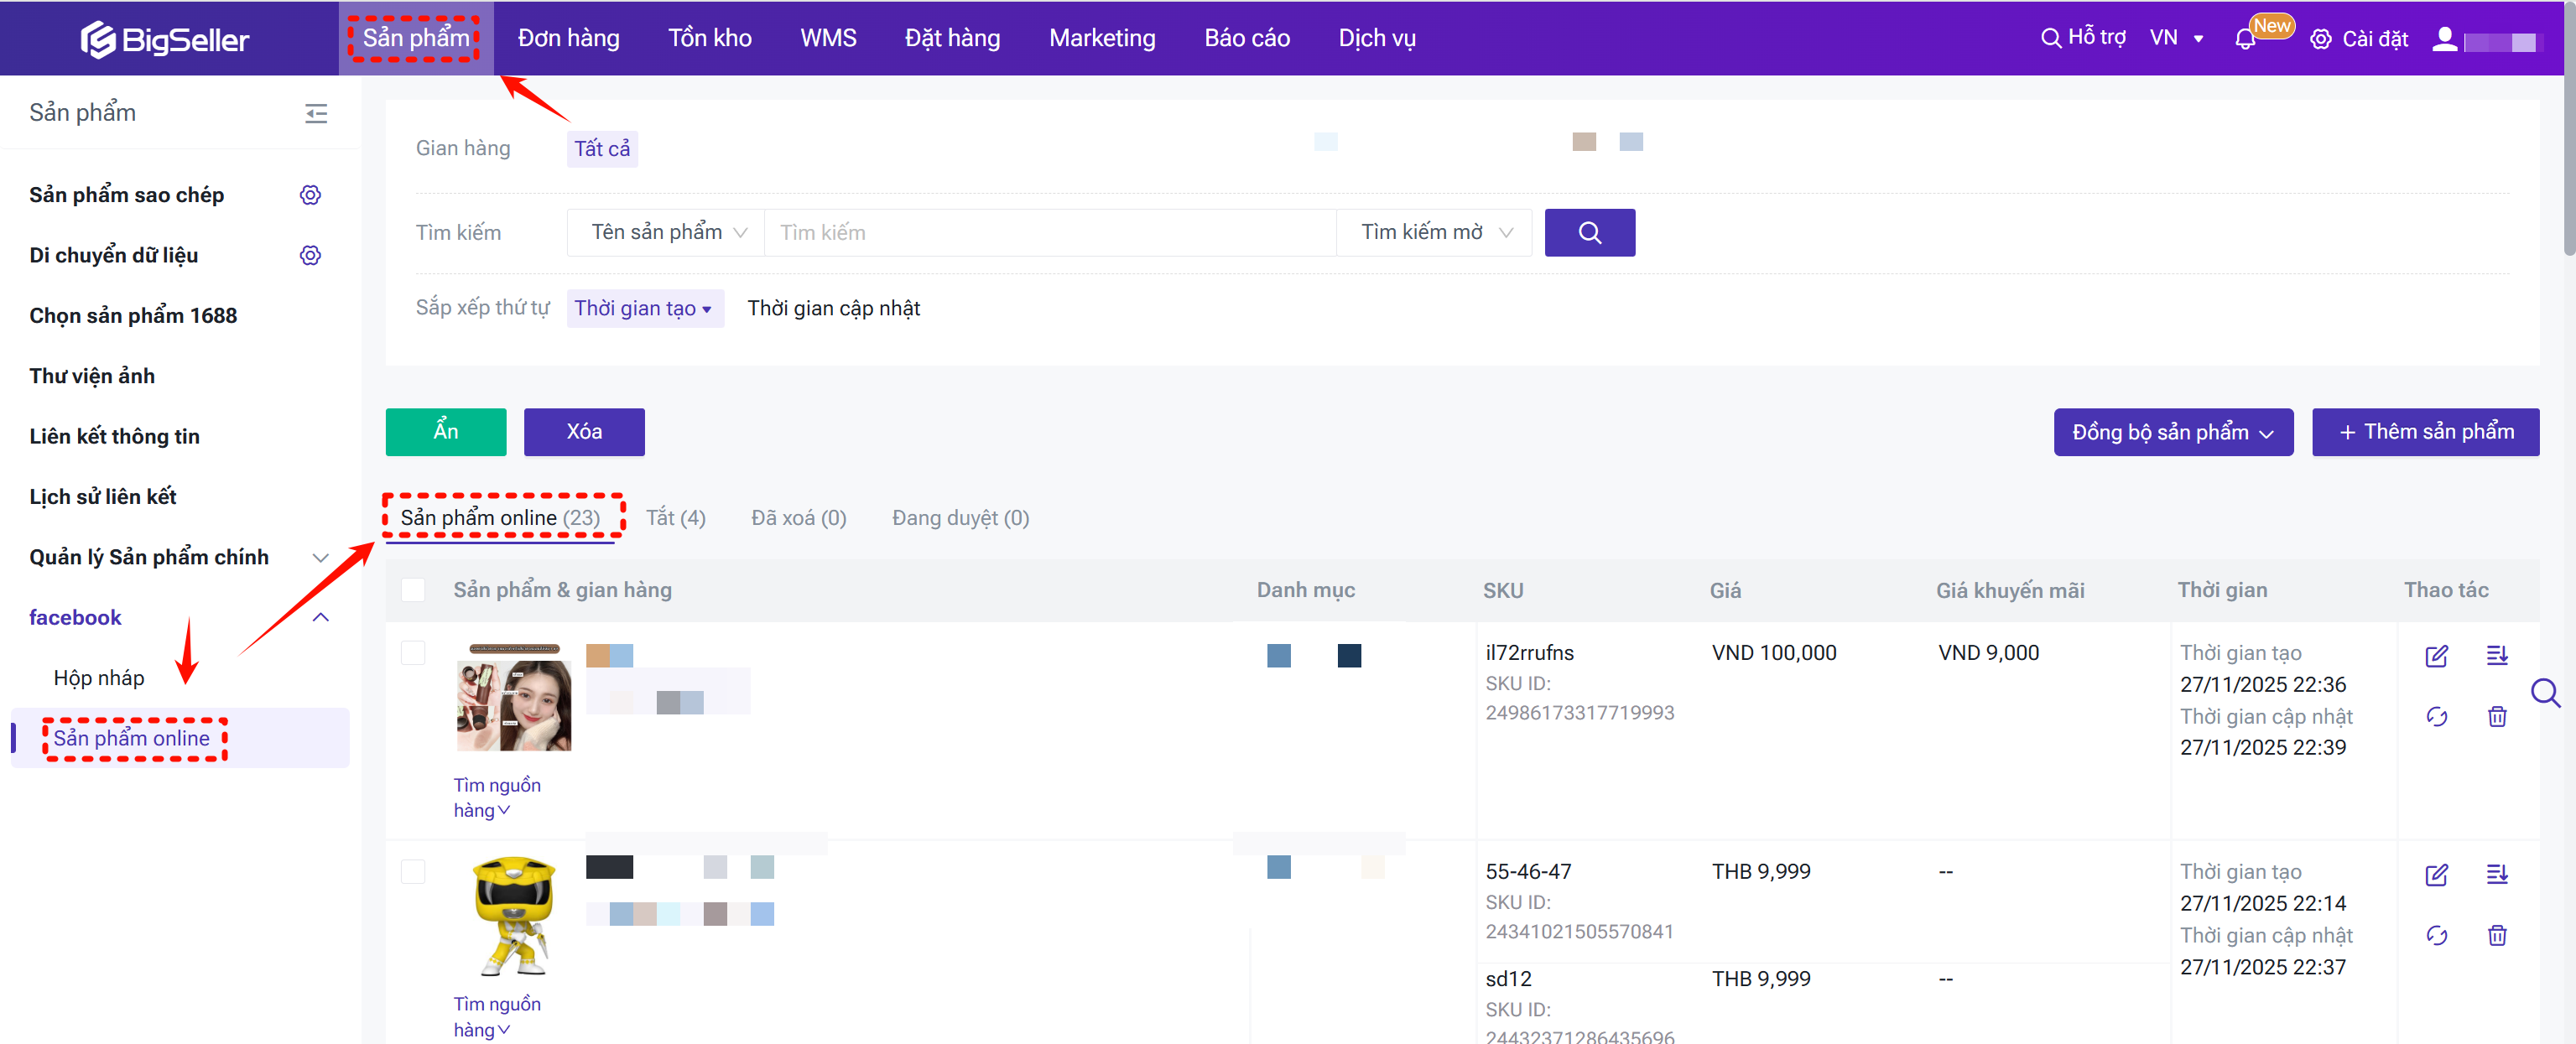
Task: Open the Đơn hàng top menu
Action: pyautogui.click(x=568, y=38)
